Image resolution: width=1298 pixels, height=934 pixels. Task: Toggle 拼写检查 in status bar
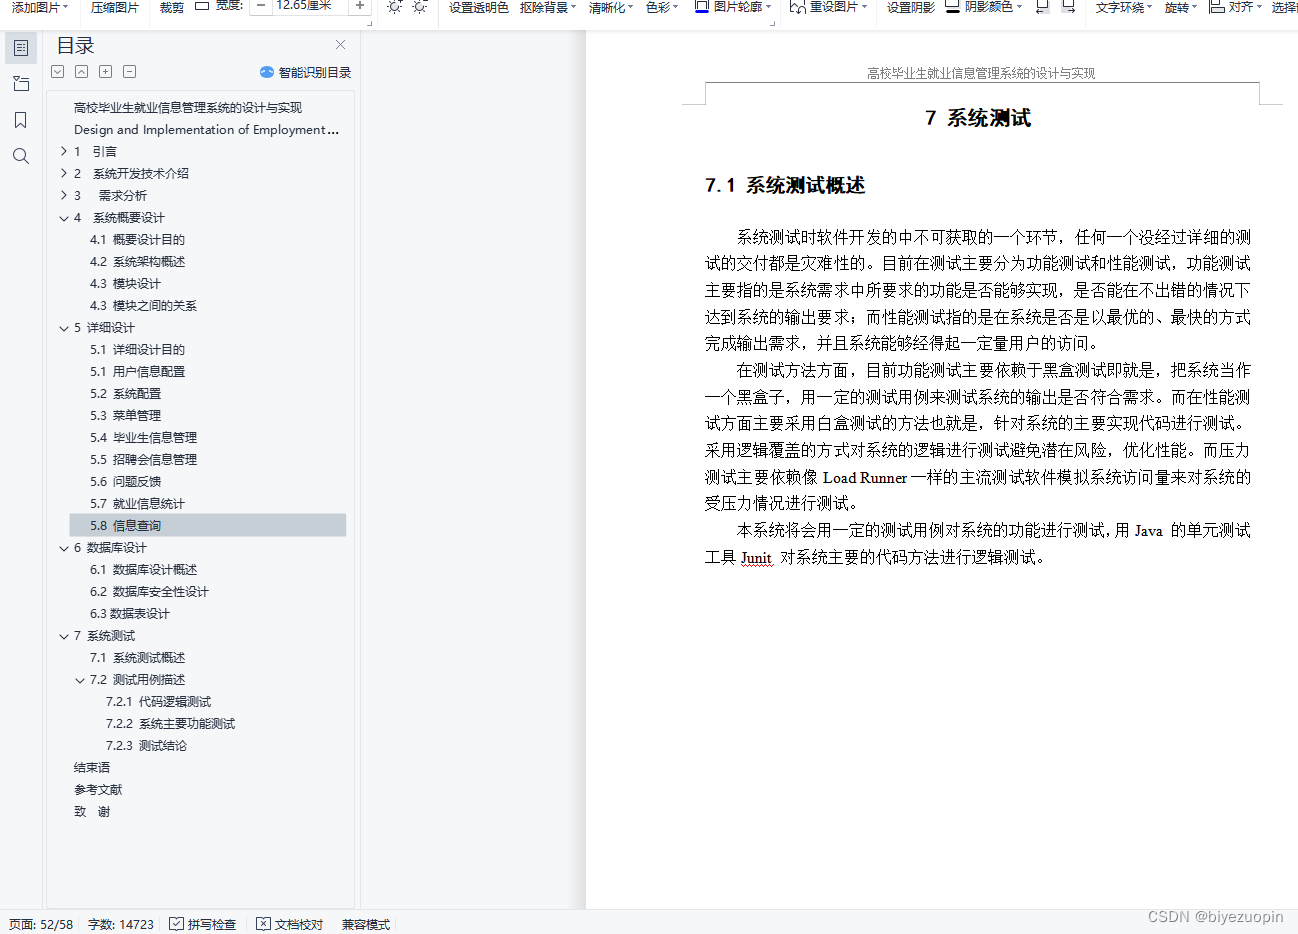point(203,924)
